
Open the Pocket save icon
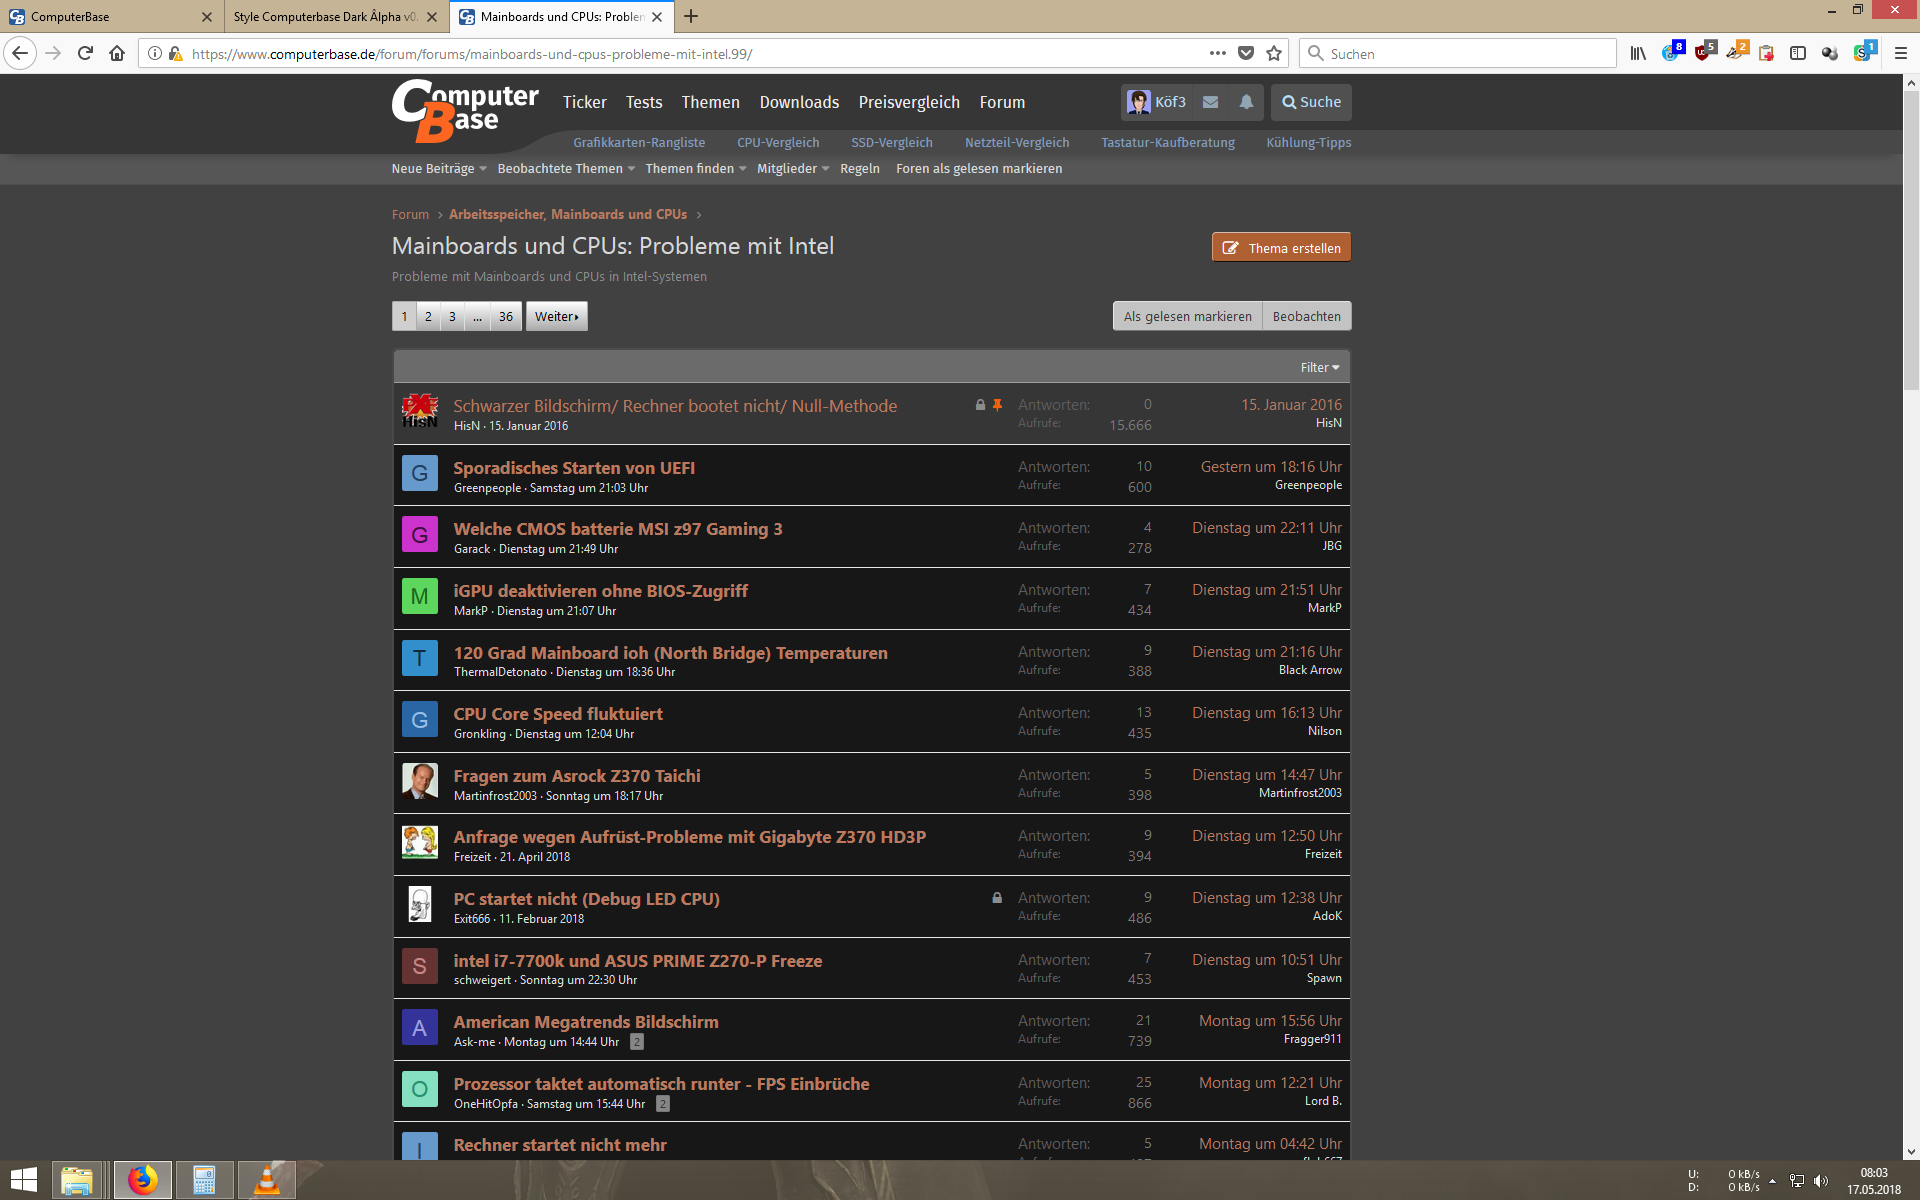(x=1246, y=54)
